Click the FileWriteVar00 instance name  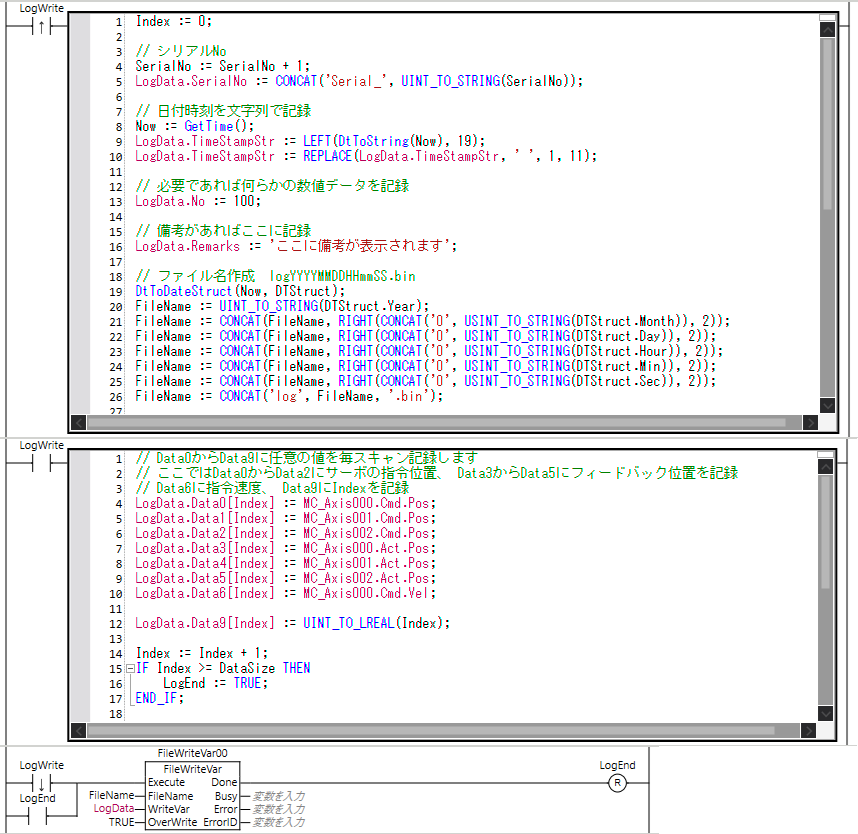click(192, 752)
